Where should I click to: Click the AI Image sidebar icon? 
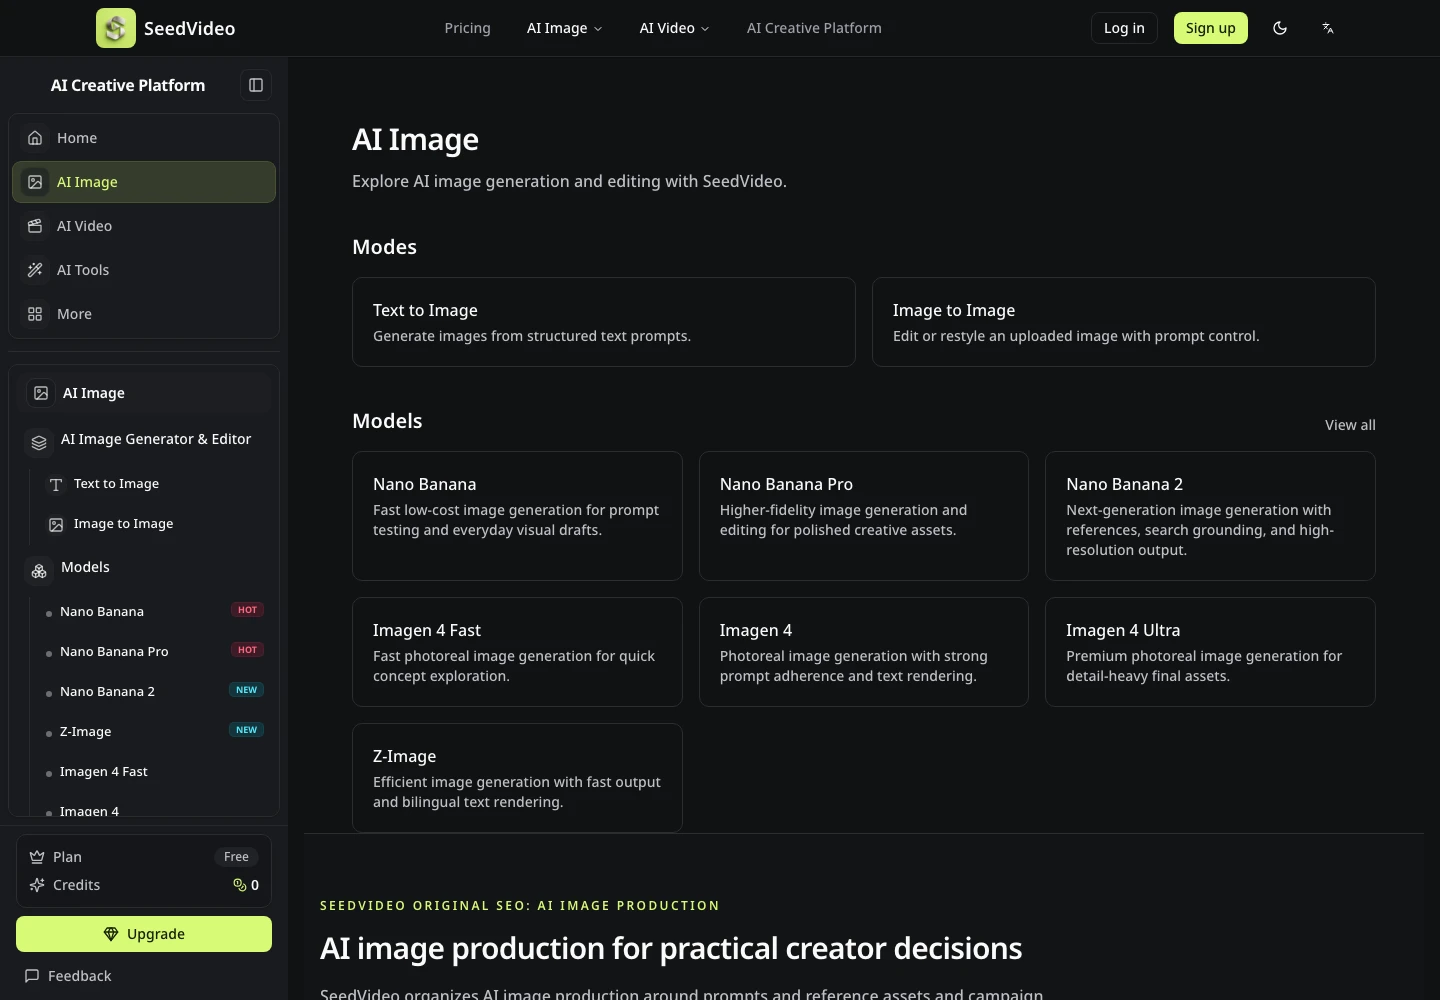[35, 182]
